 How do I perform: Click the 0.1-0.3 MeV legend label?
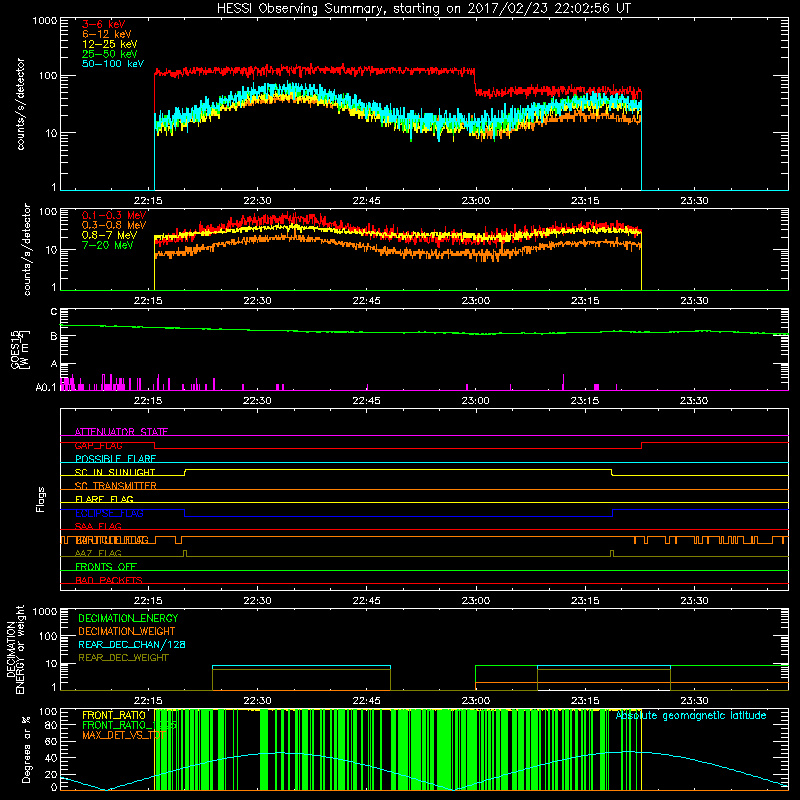pyautogui.click(x=114, y=215)
